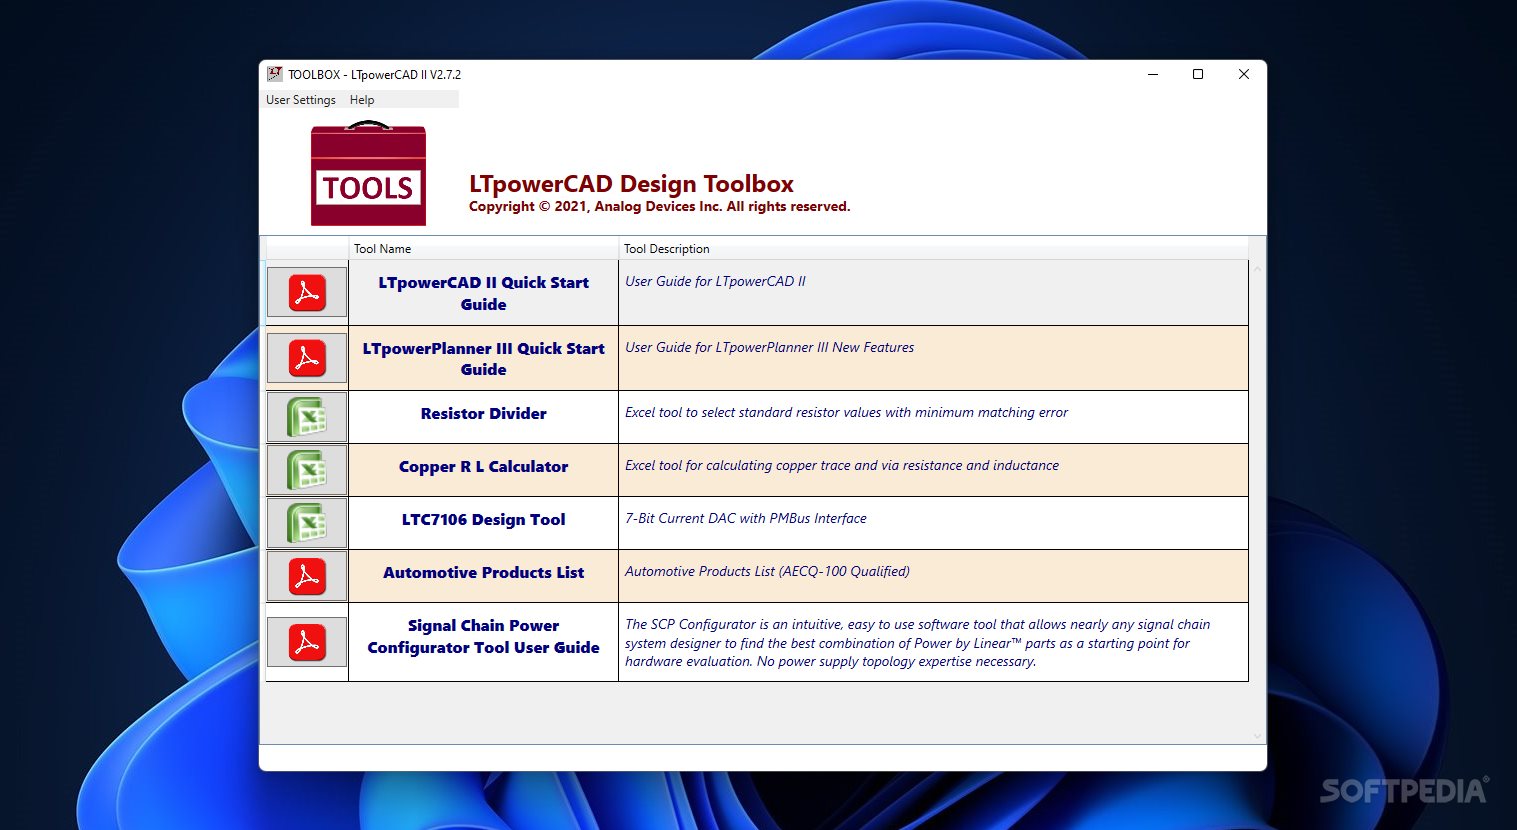Click the Tool Description column header
This screenshot has width=1517, height=830.
pos(933,249)
